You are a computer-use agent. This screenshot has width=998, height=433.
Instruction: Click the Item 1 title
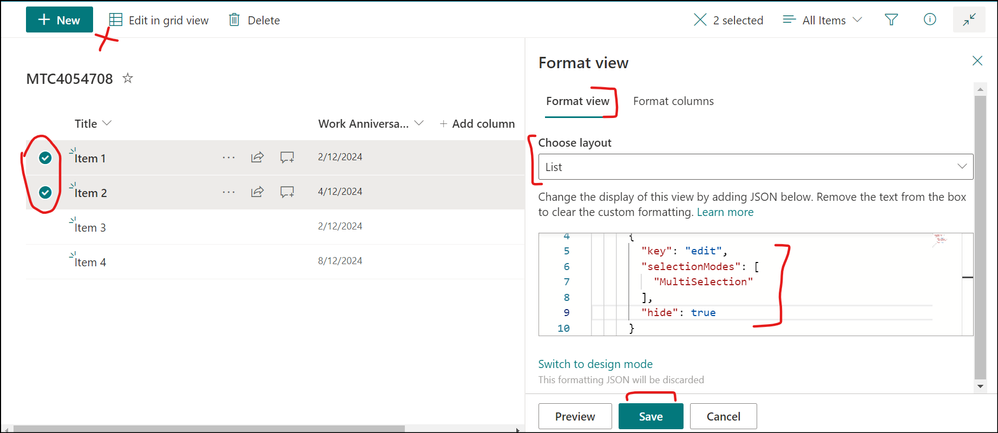[x=90, y=159]
